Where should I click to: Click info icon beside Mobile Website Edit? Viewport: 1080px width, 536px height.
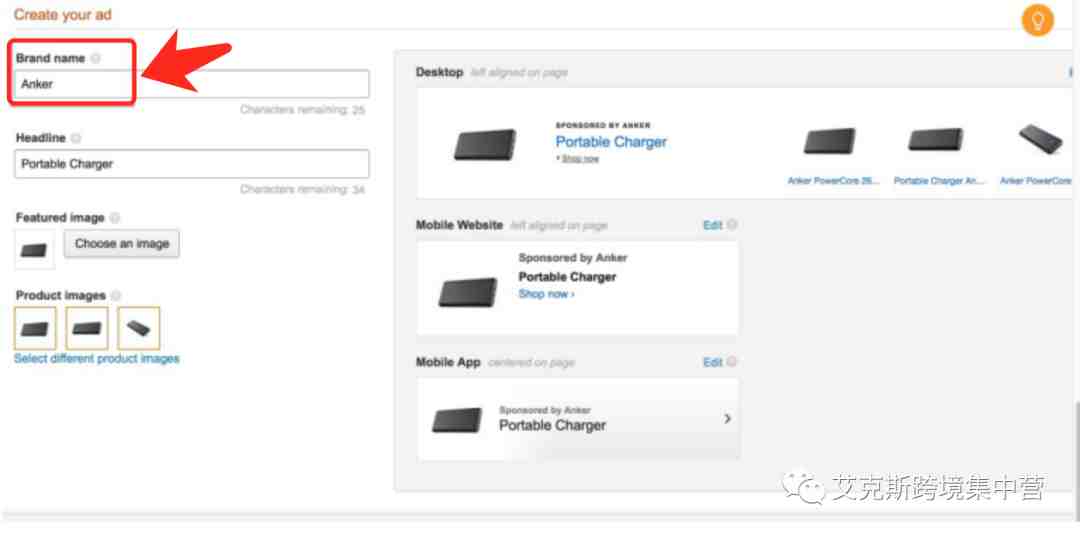732,225
